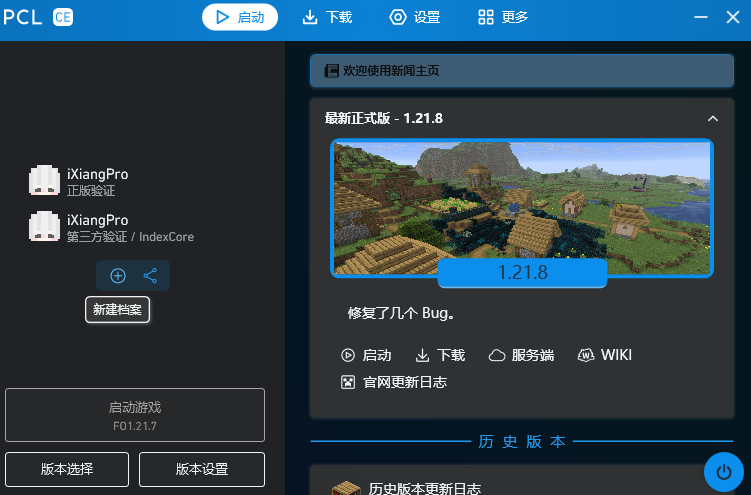Click the four-squares grid icon in top bar
The image size is (751, 495).
[486, 17]
